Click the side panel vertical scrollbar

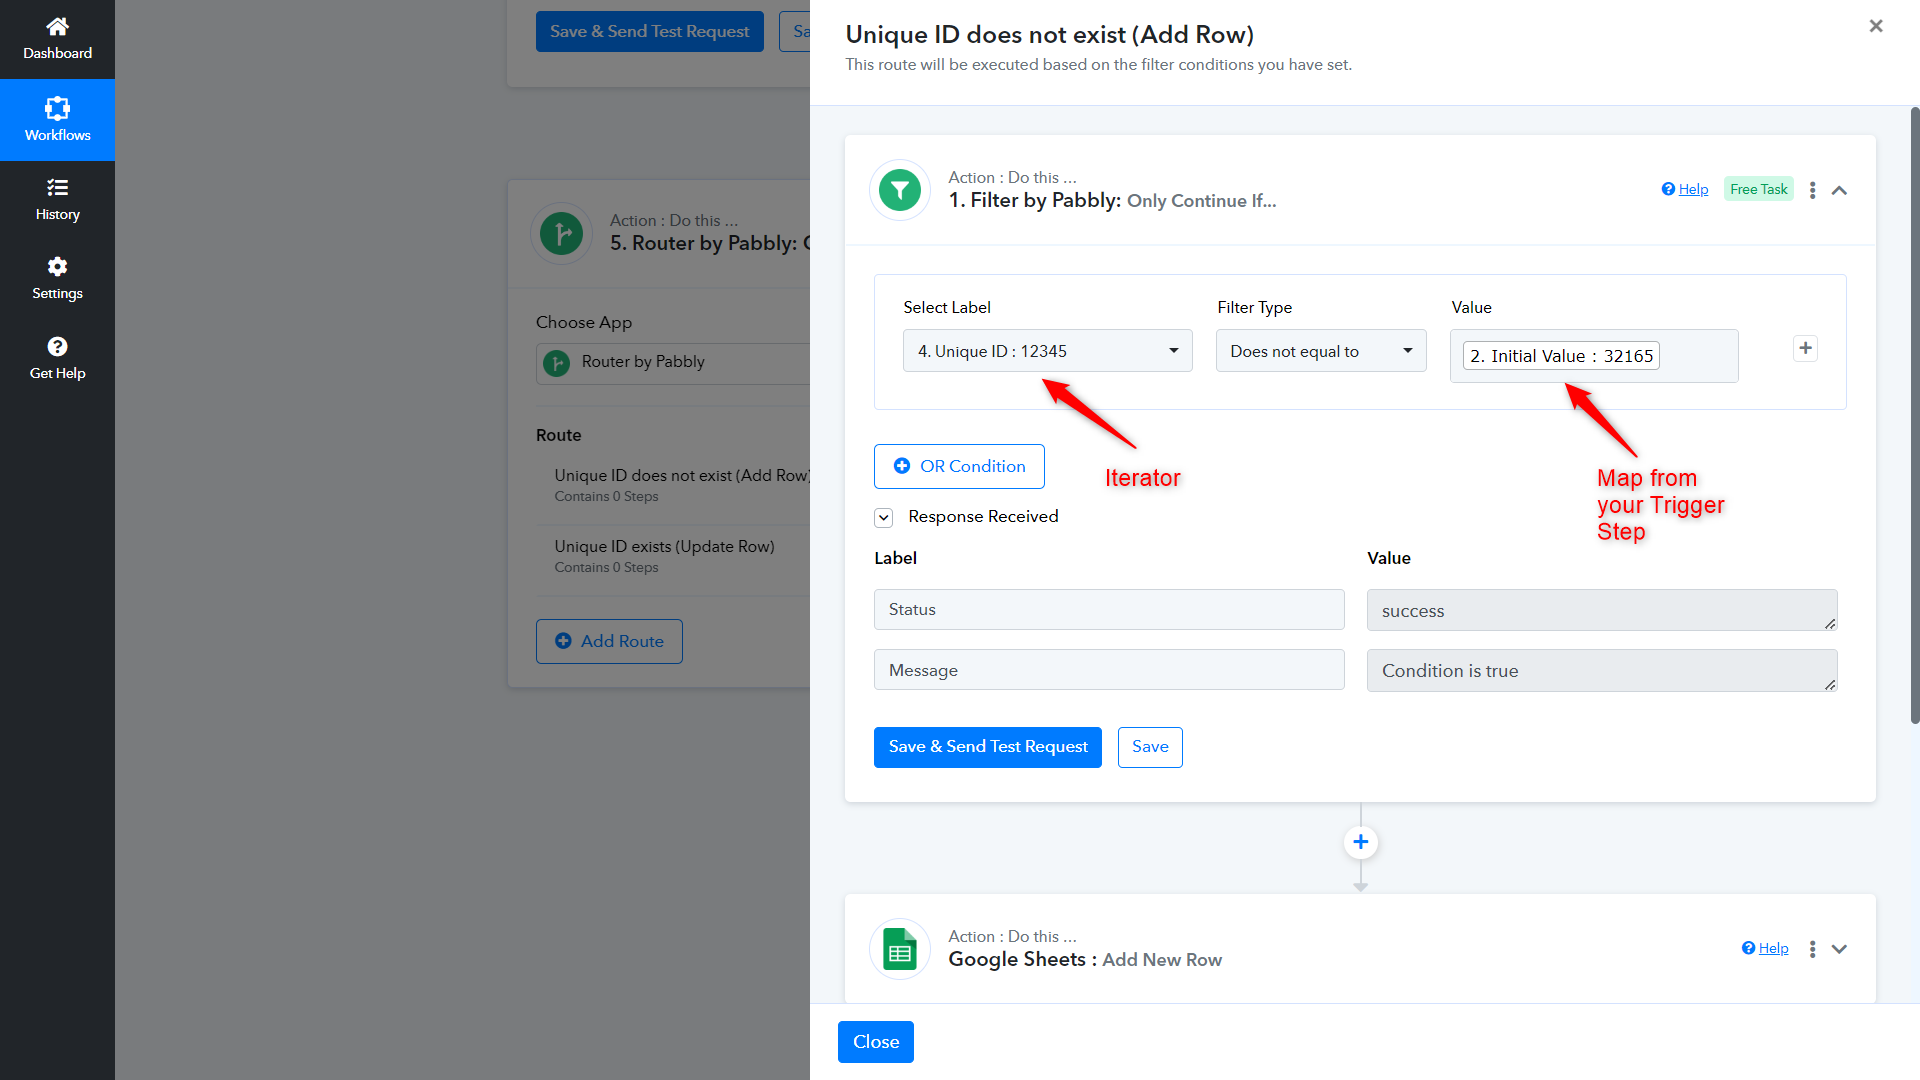point(1914,415)
